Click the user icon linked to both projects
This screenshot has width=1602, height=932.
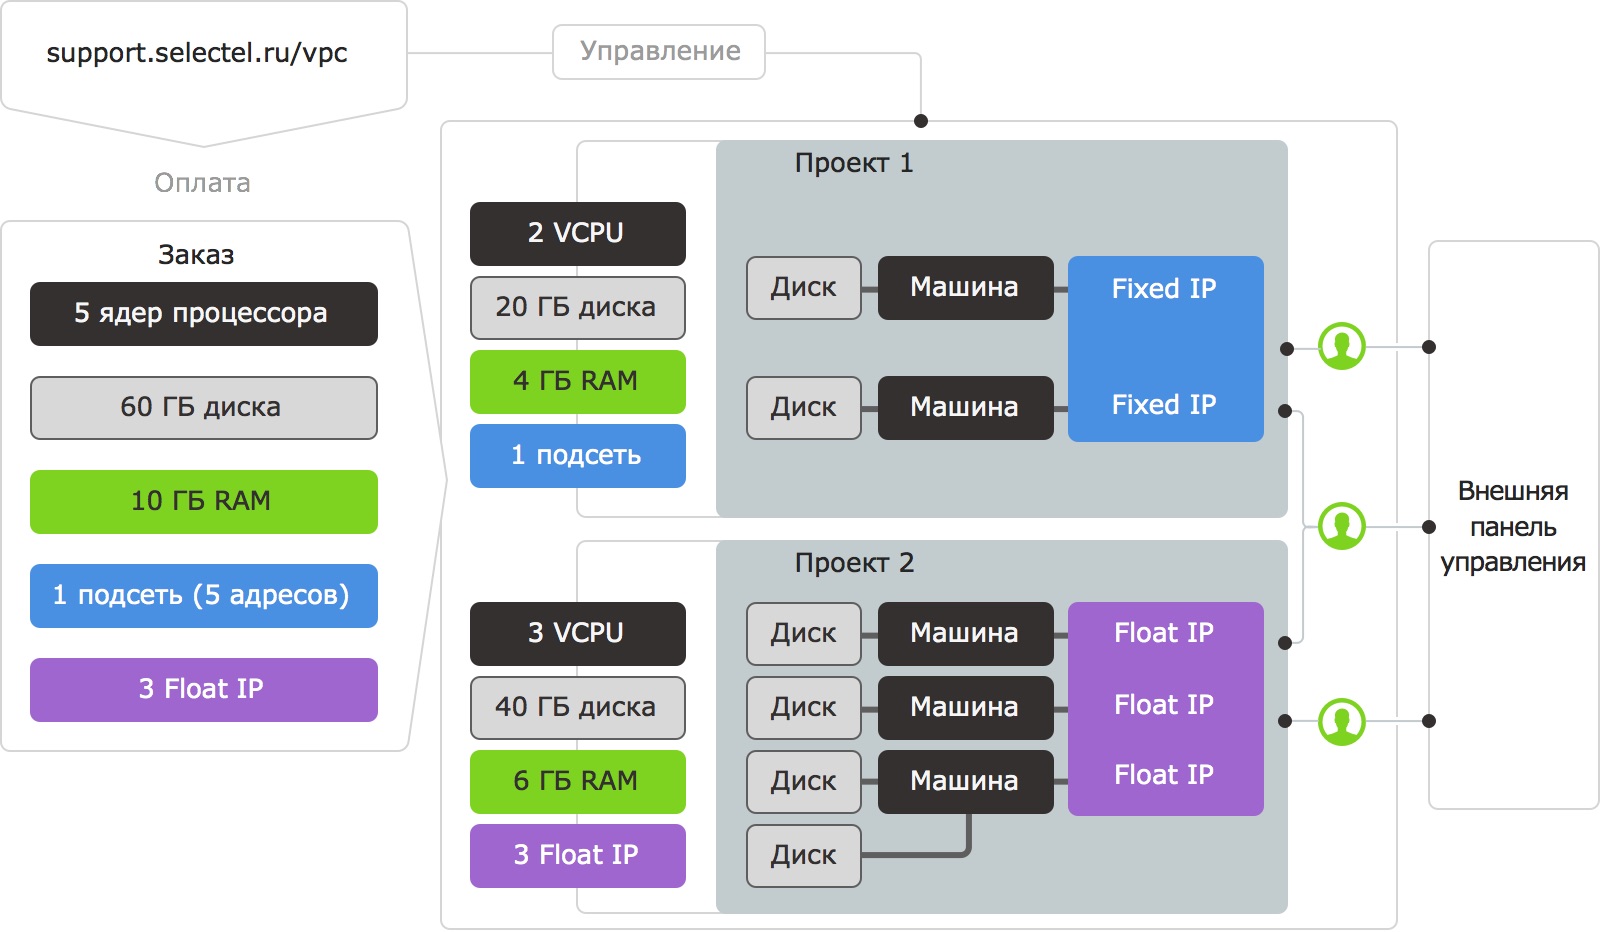[1342, 526]
